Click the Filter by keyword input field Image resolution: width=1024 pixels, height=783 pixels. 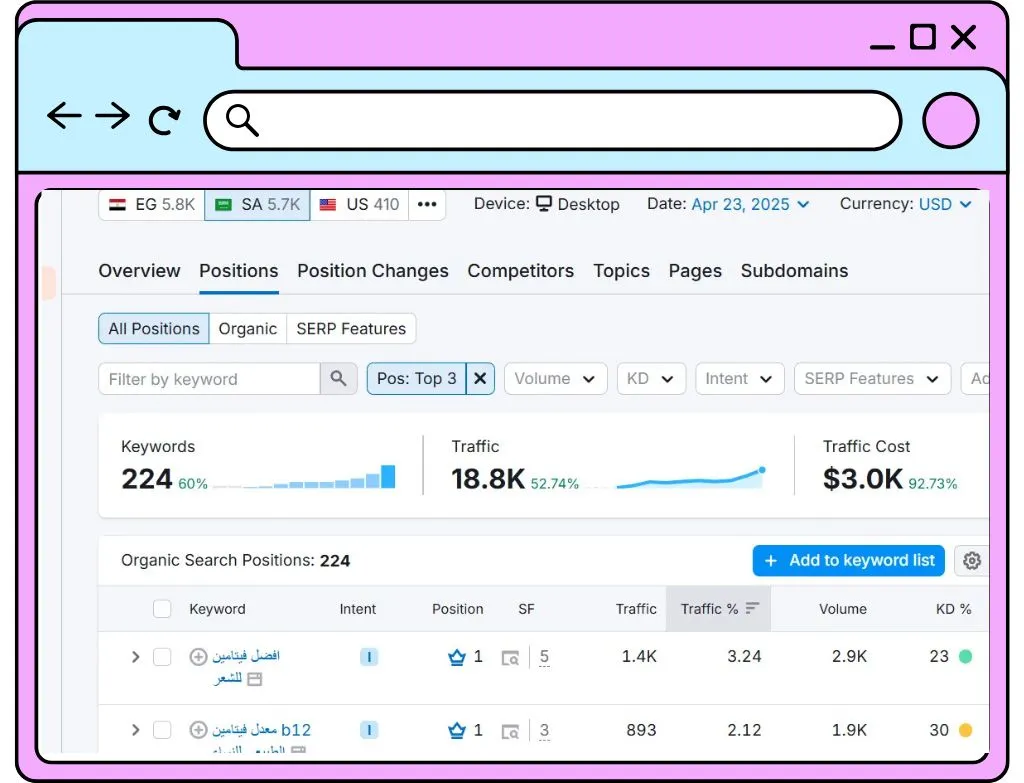pyautogui.click(x=210, y=379)
